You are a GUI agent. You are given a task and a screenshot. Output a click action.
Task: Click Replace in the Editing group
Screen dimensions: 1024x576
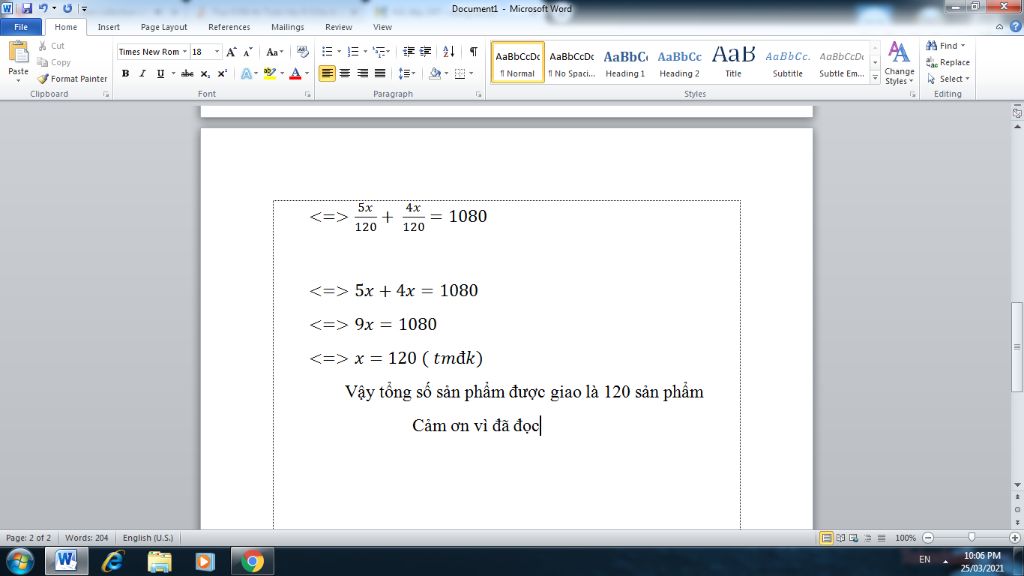pos(948,62)
